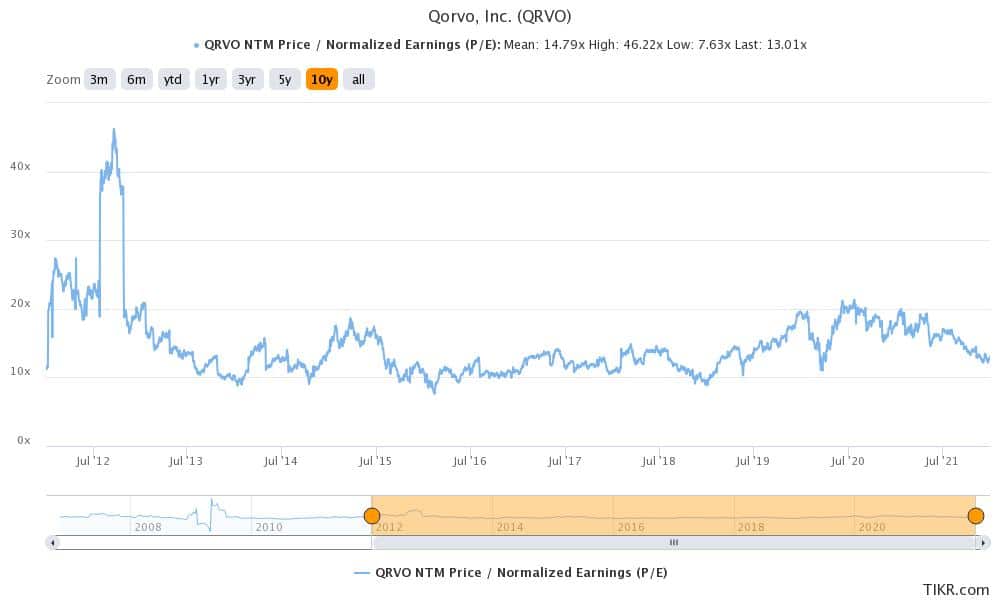The width and height of the screenshot is (1000, 600).
Task: Click the 40x y-axis label
Action: [20, 166]
